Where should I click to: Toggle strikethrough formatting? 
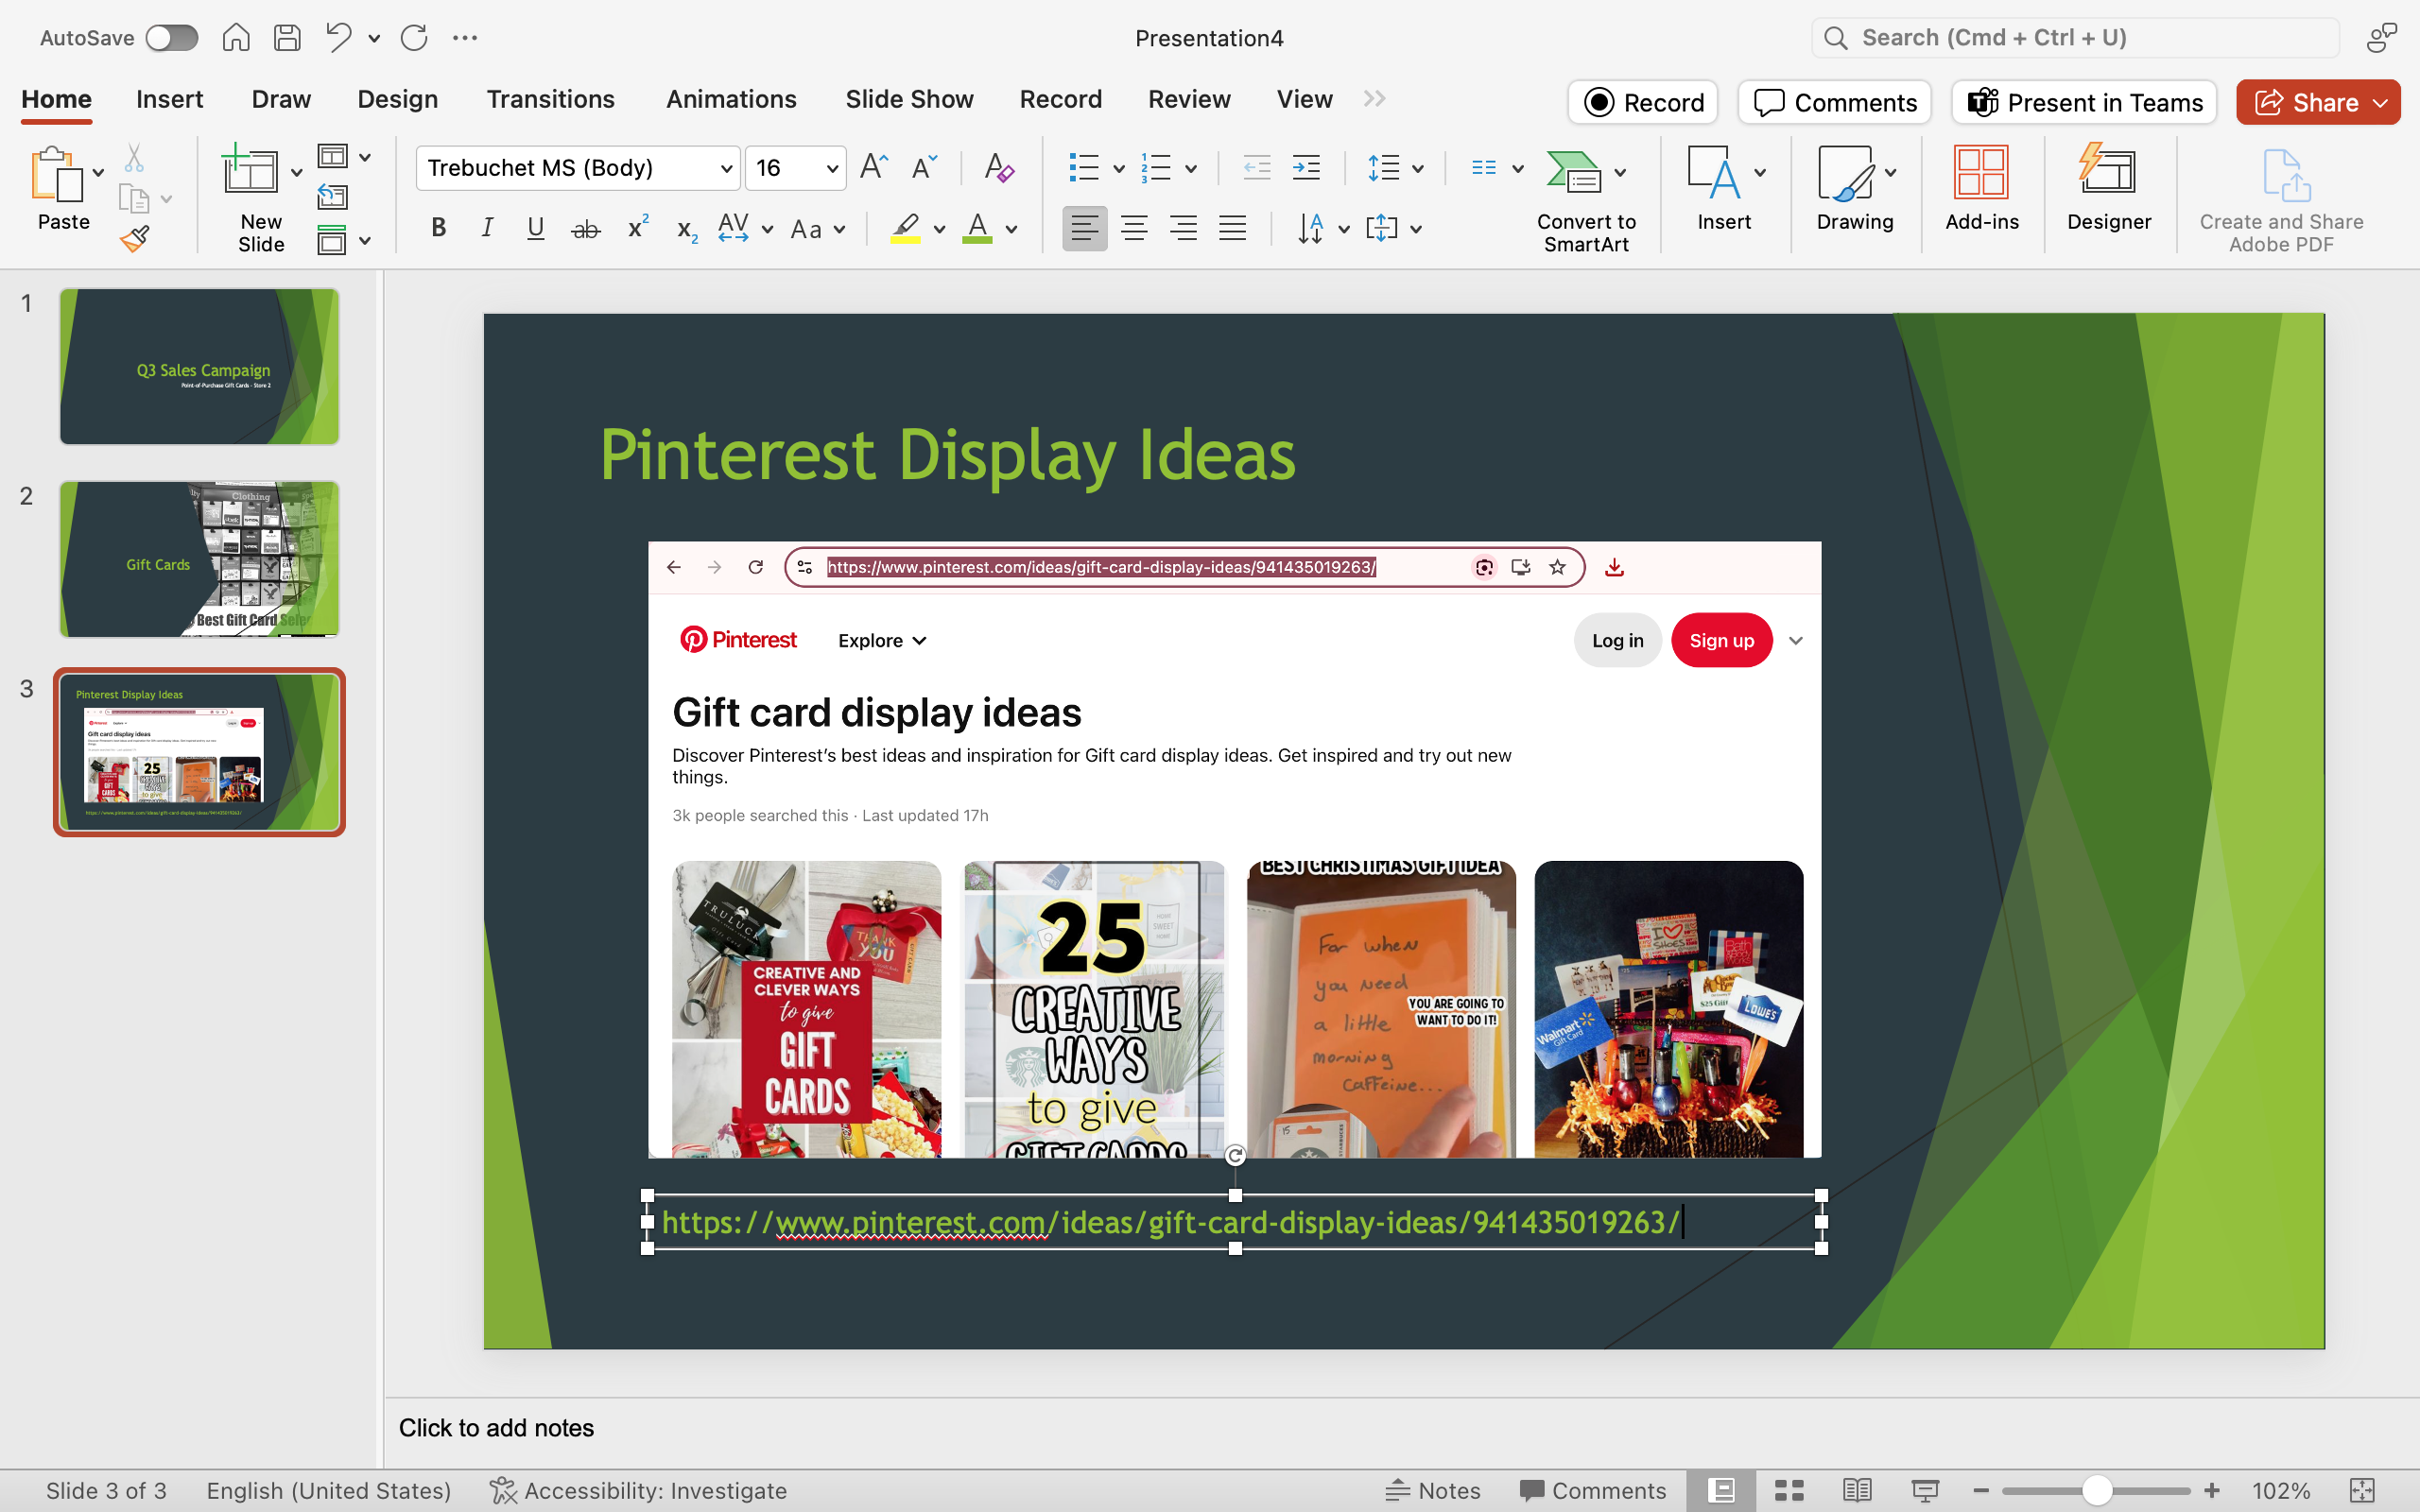586,229
